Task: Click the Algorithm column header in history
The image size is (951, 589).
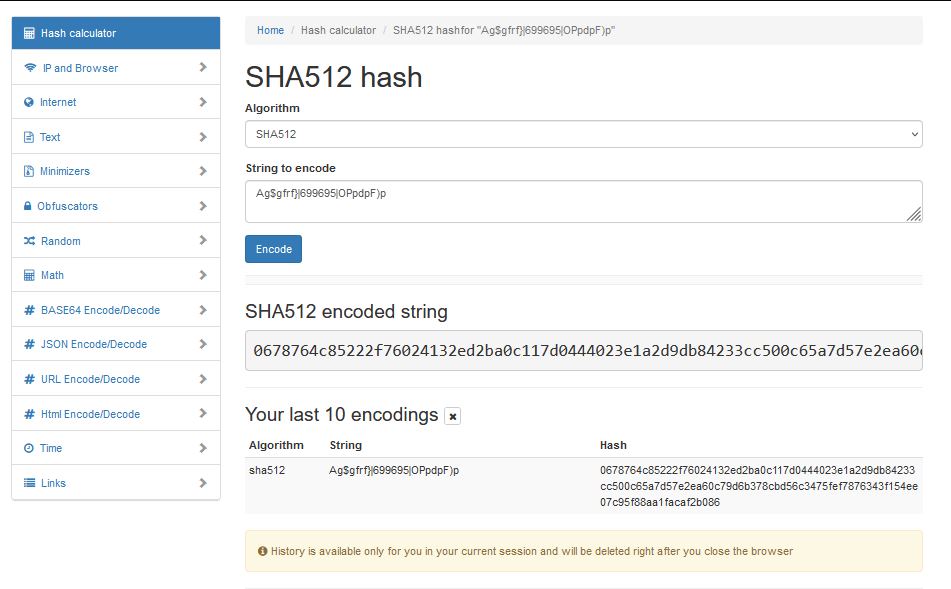Action: click(x=276, y=445)
